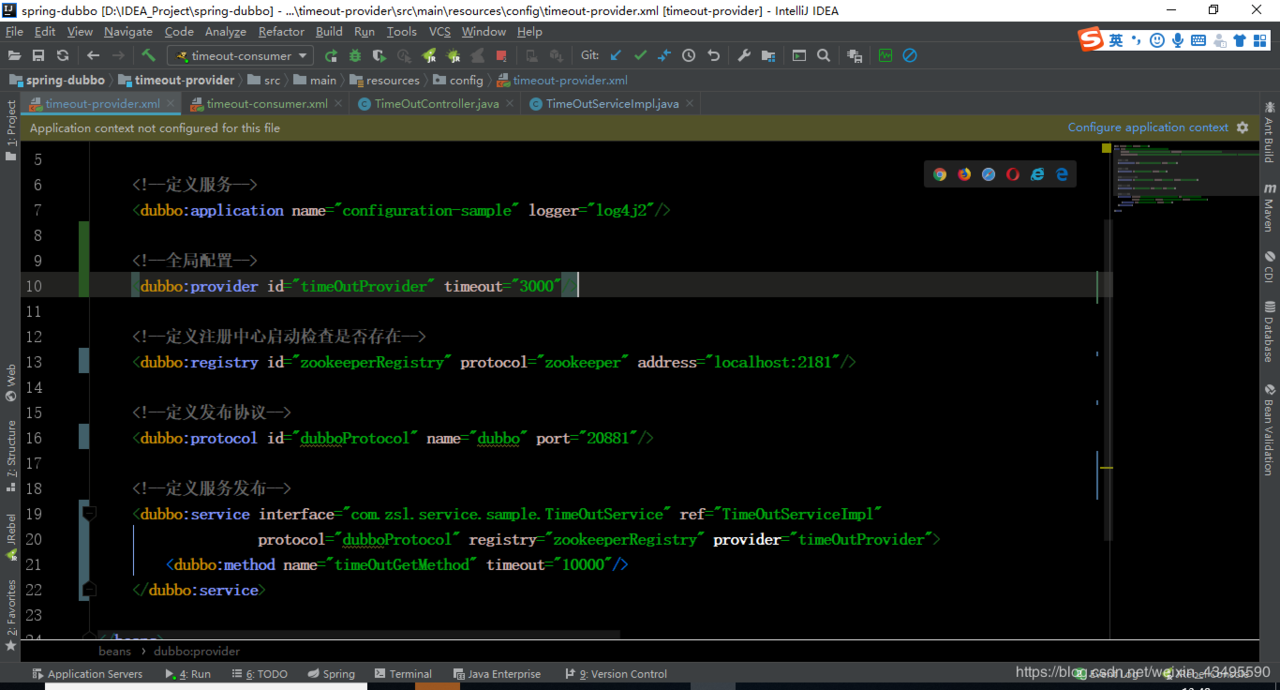Screen dimensions: 1280x690
Task: Click dubbo:provider breadcrumb at editor bottom
Action: click(196, 651)
